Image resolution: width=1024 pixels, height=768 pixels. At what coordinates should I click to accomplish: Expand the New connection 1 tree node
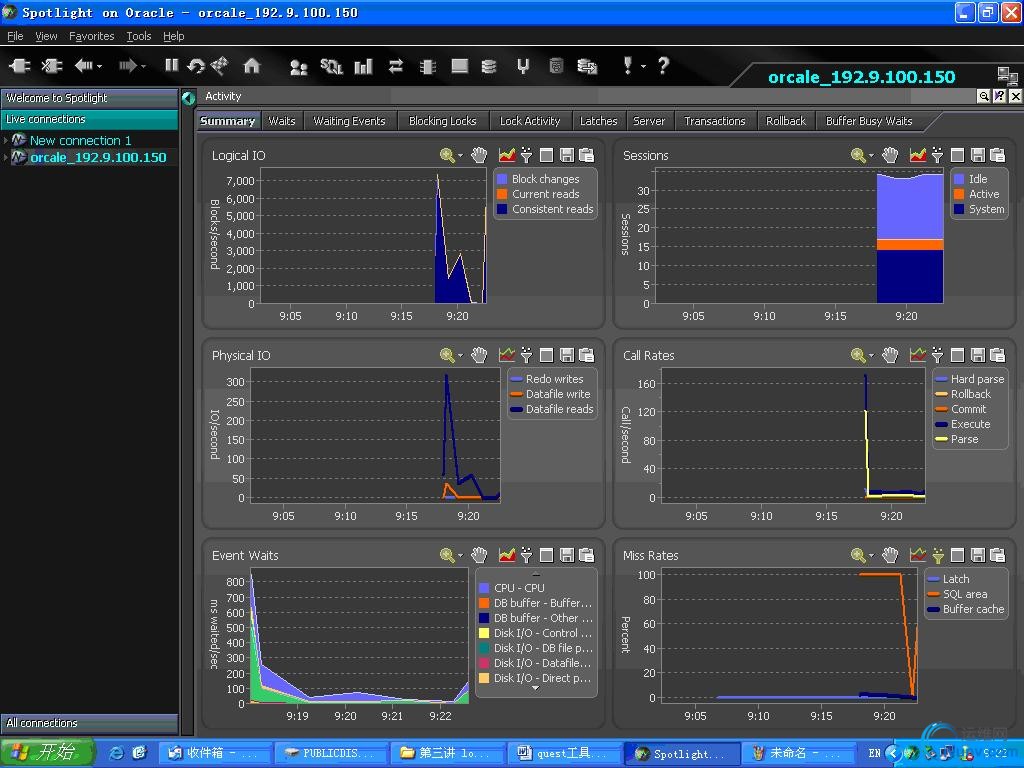[x=6, y=140]
